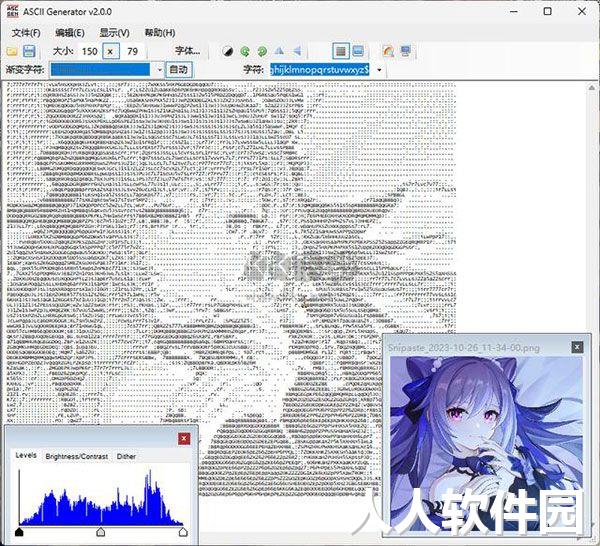The height and width of the screenshot is (546, 600).
Task: Click the black and white invert icon
Action: point(228,51)
